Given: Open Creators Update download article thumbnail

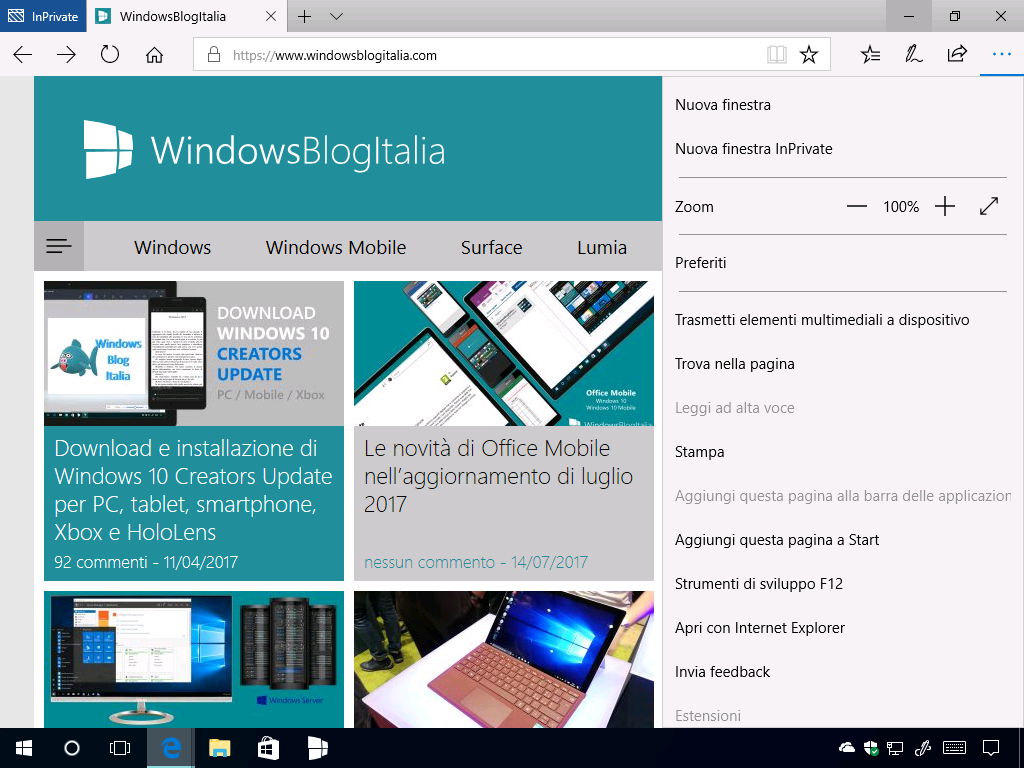Looking at the screenshot, I should coord(193,353).
